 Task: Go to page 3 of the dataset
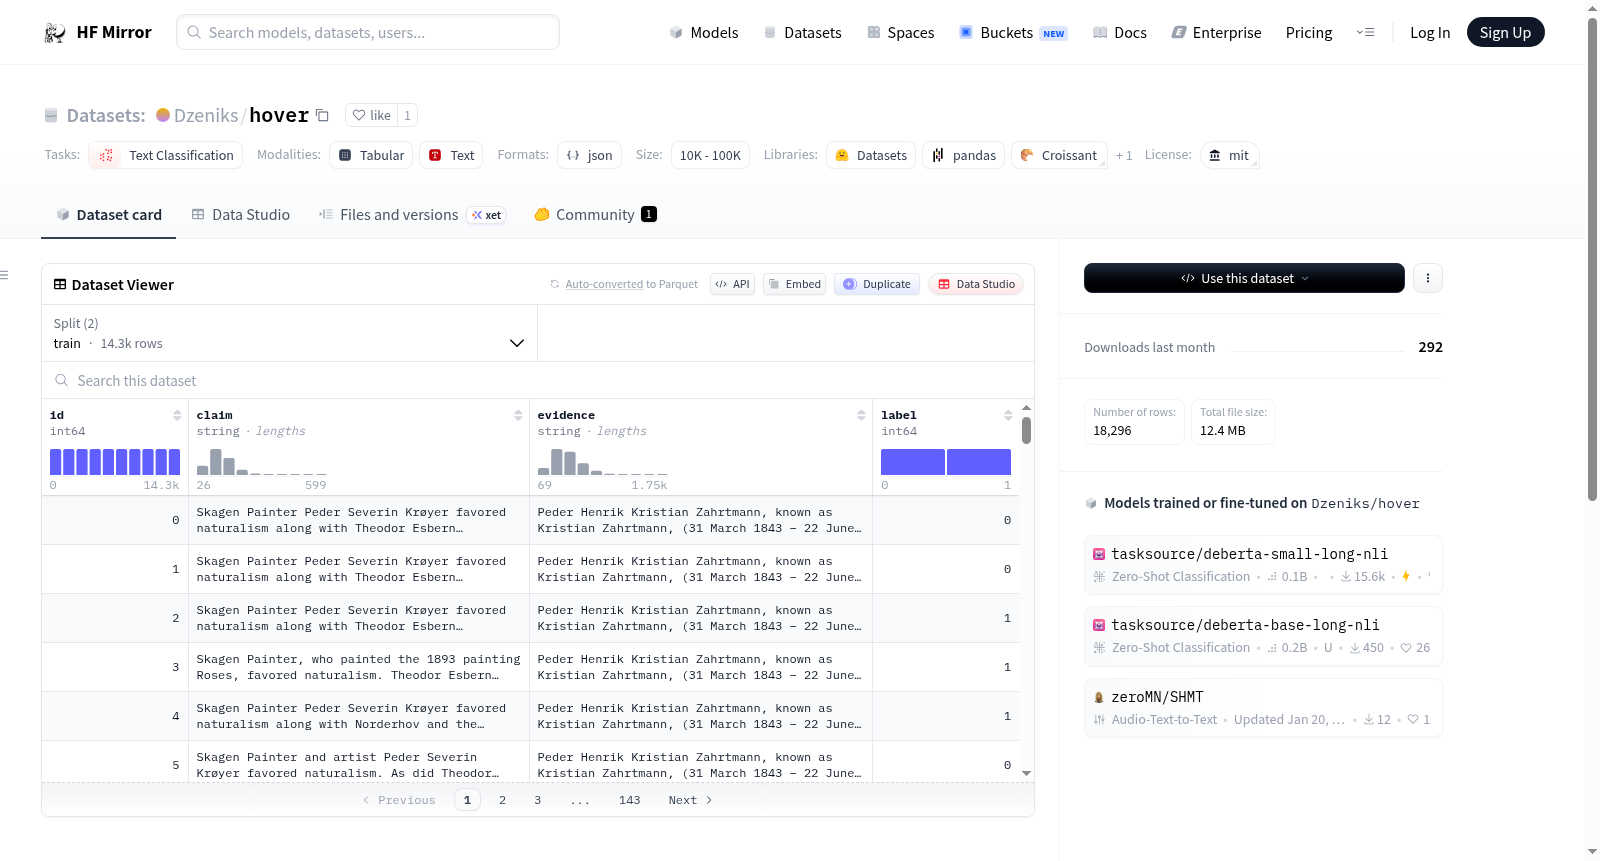pyautogui.click(x=538, y=800)
